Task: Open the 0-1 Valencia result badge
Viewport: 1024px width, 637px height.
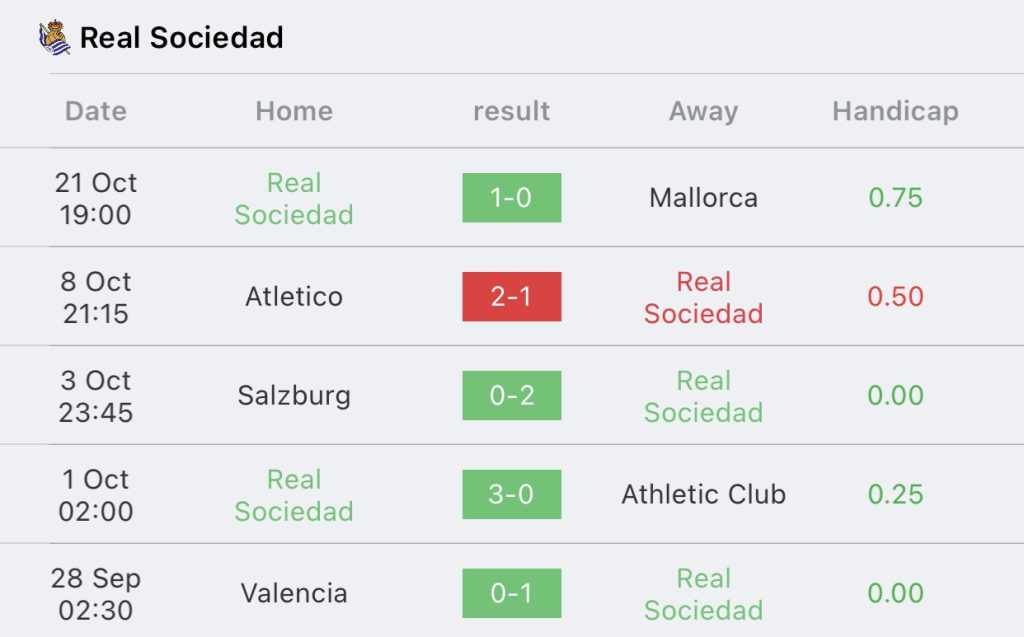Action: pos(511,593)
